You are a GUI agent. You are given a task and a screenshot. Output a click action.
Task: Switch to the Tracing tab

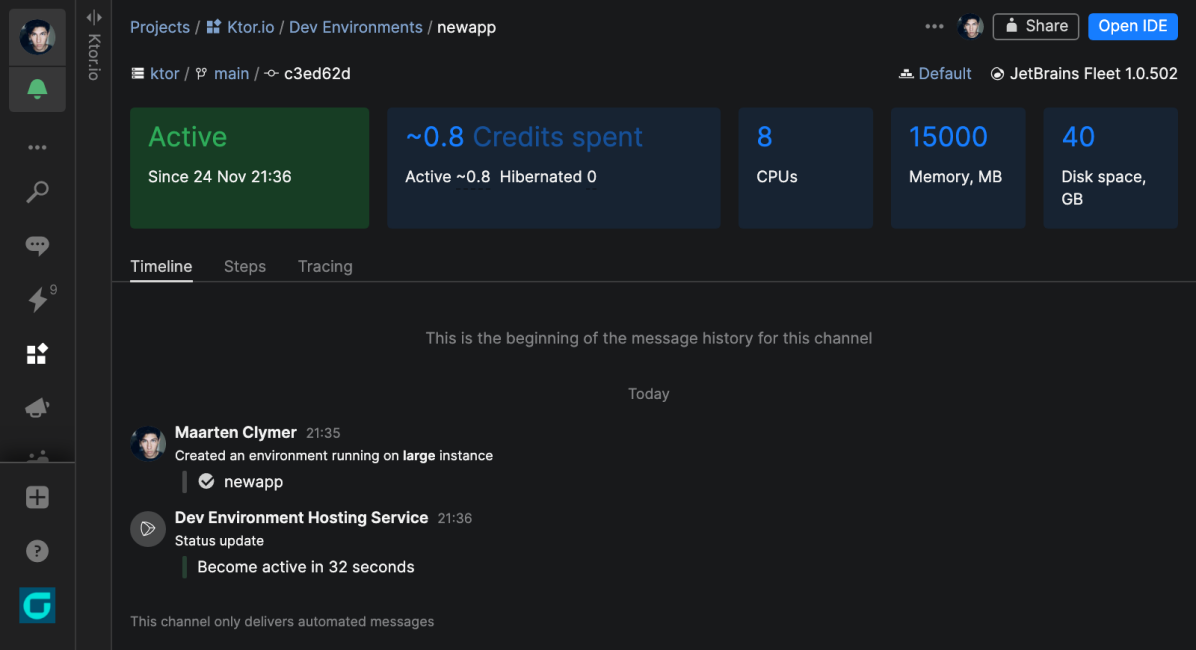(x=325, y=266)
